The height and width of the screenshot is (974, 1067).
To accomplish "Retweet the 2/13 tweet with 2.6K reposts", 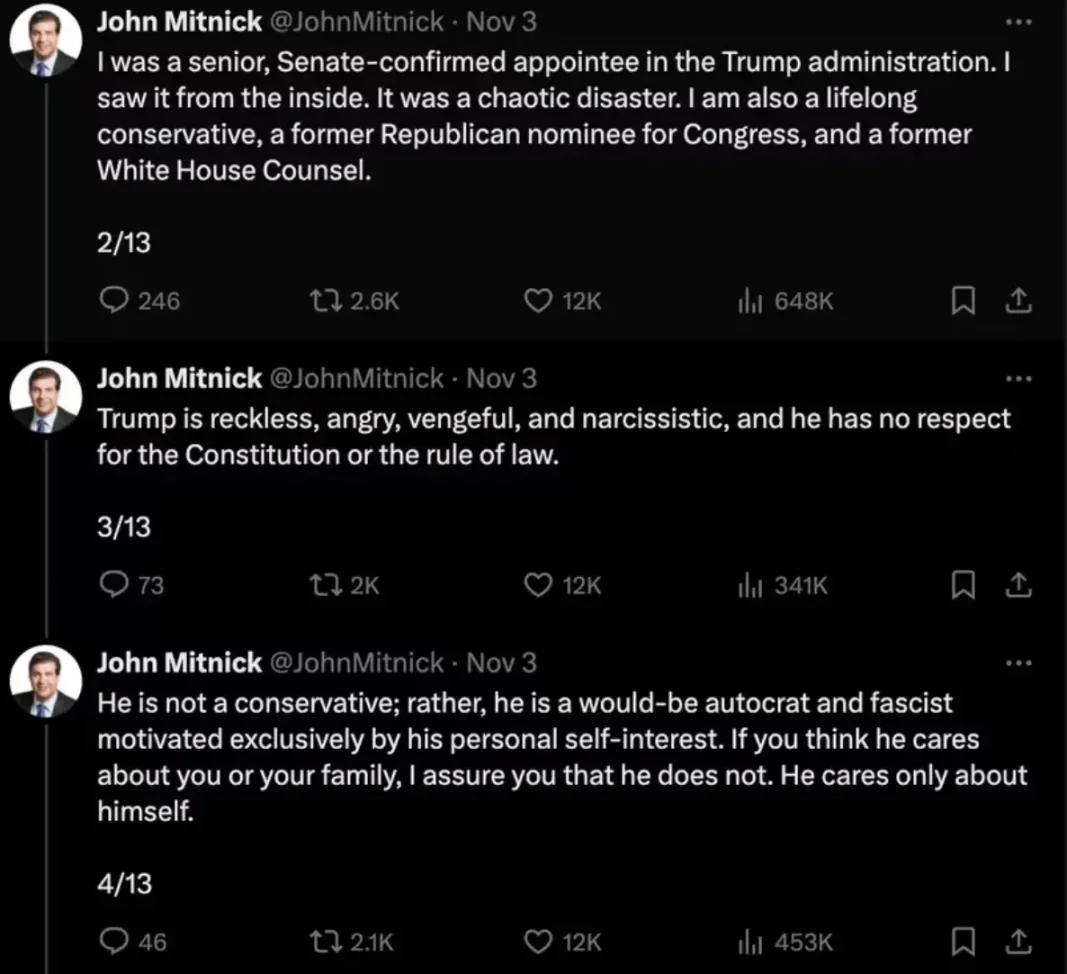I will pos(325,300).
